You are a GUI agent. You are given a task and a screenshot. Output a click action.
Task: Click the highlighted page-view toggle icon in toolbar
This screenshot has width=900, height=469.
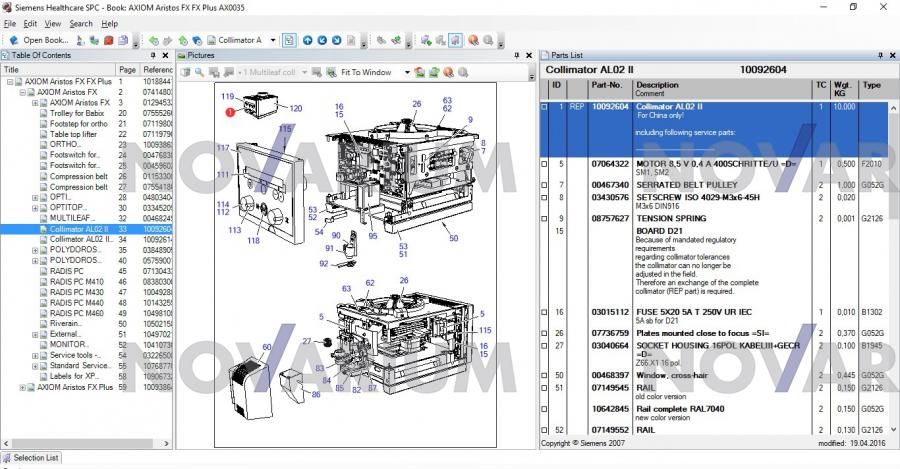tap(289, 40)
